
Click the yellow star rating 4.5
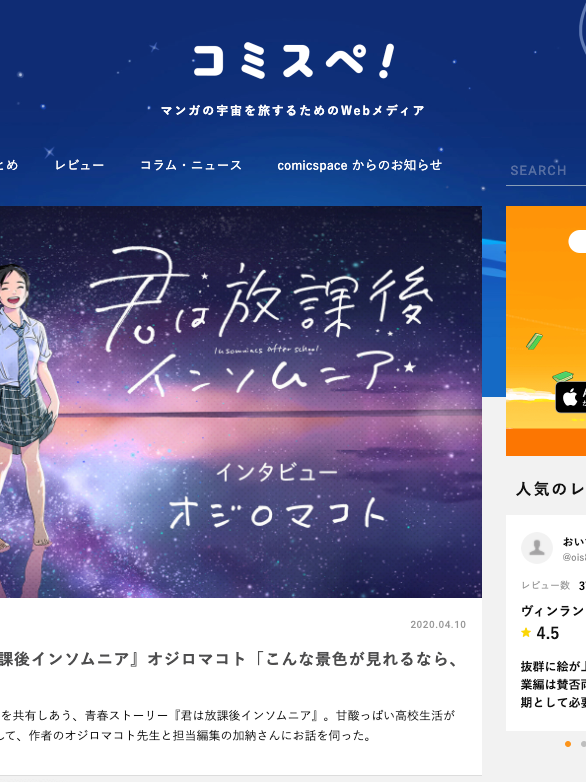point(540,633)
